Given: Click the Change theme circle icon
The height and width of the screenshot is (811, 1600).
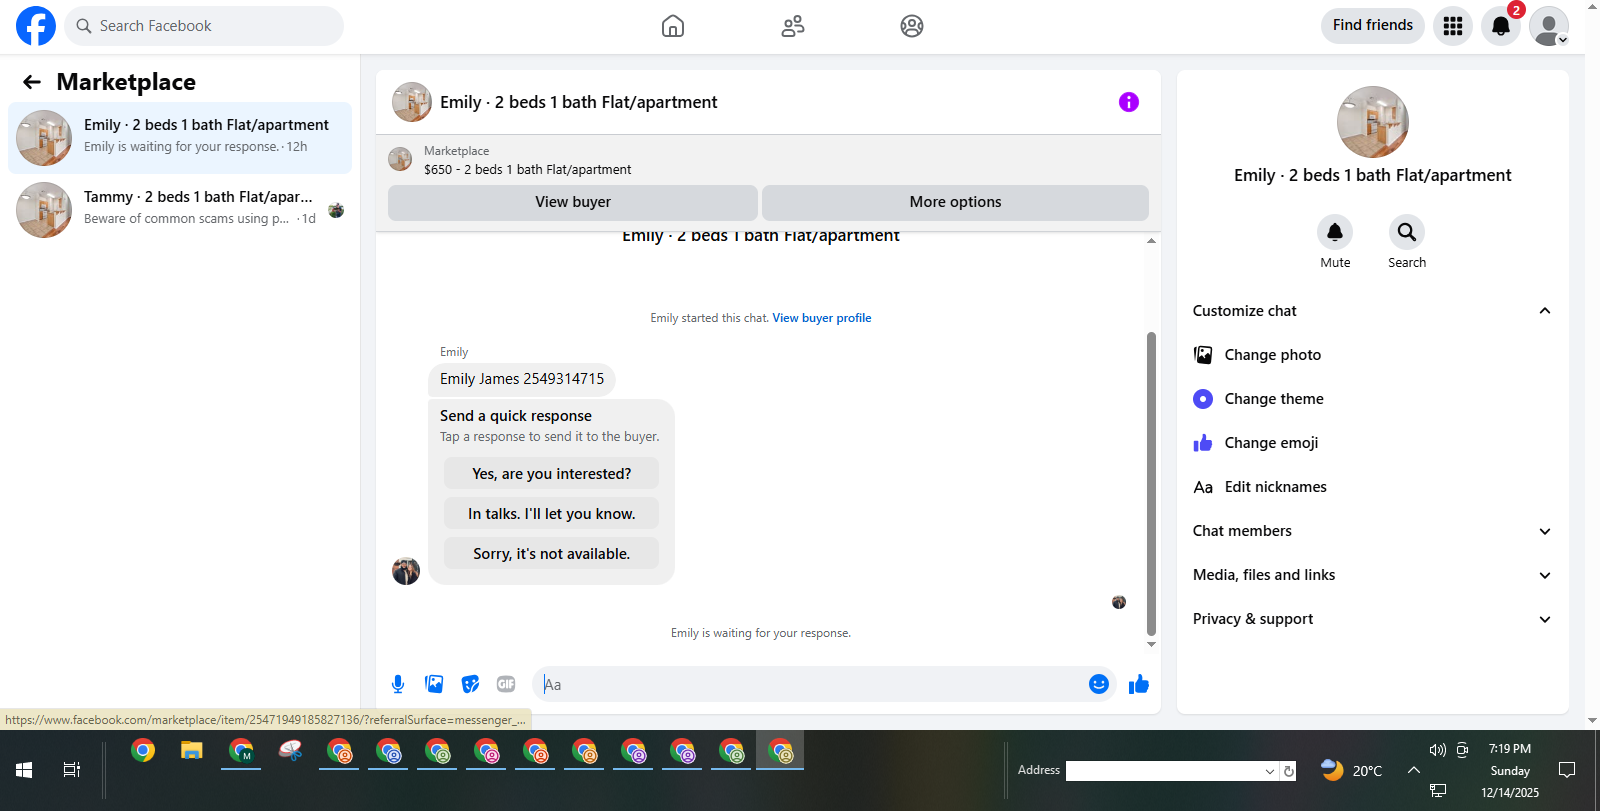Looking at the screenshot, I should pyautogui.click(x=1203, y=399).
